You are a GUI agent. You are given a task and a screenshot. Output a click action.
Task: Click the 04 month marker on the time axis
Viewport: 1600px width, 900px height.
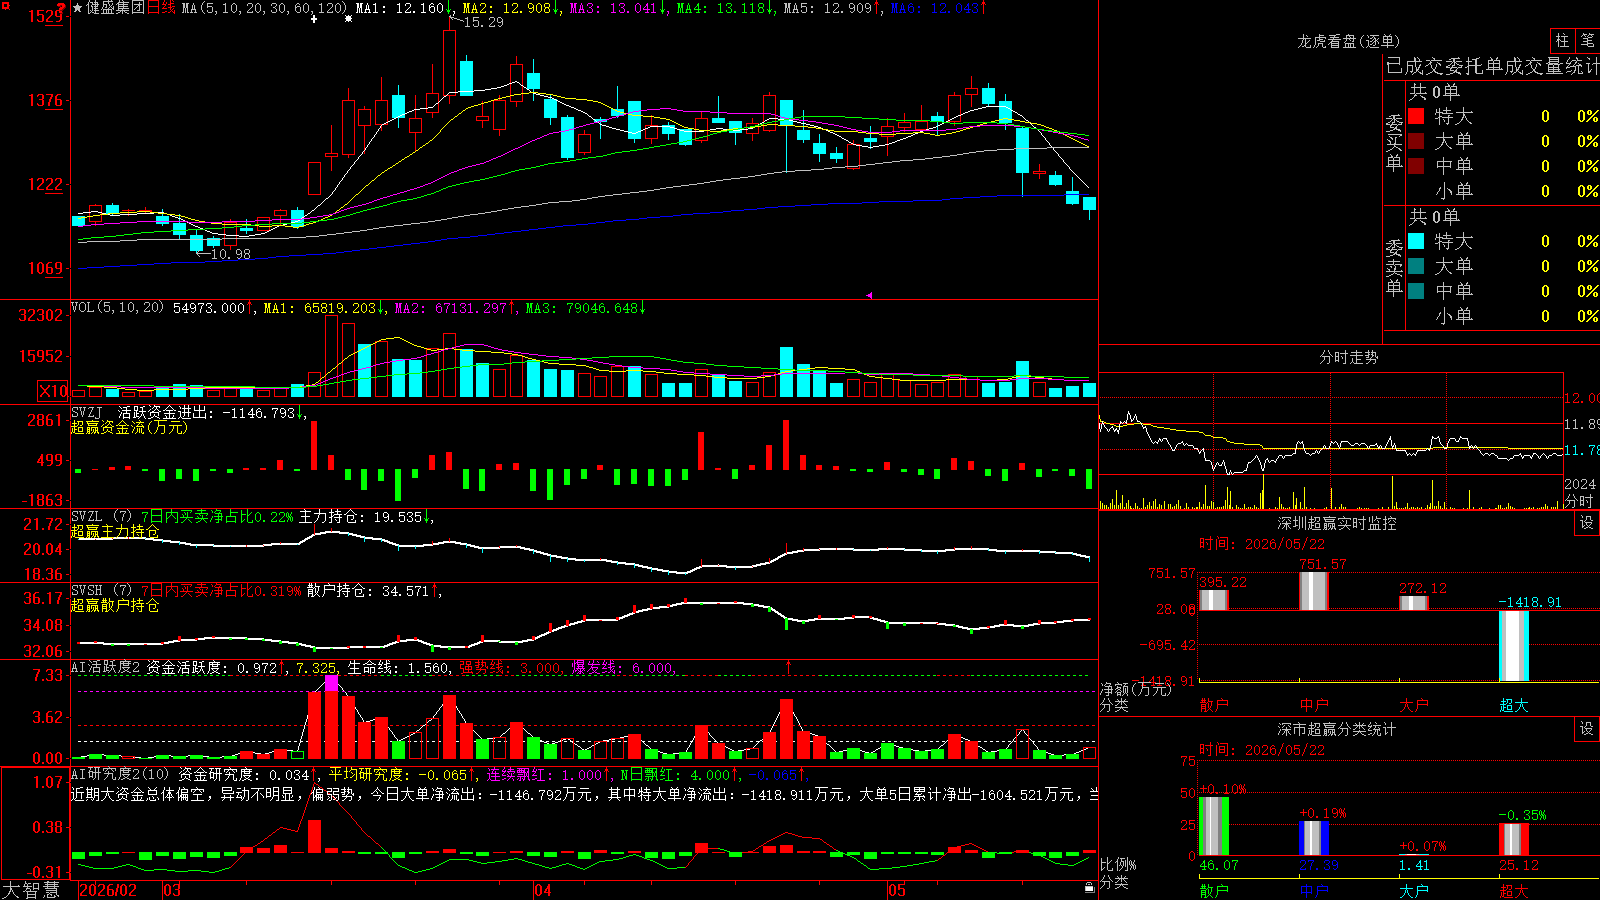click(x=543, y=890)
